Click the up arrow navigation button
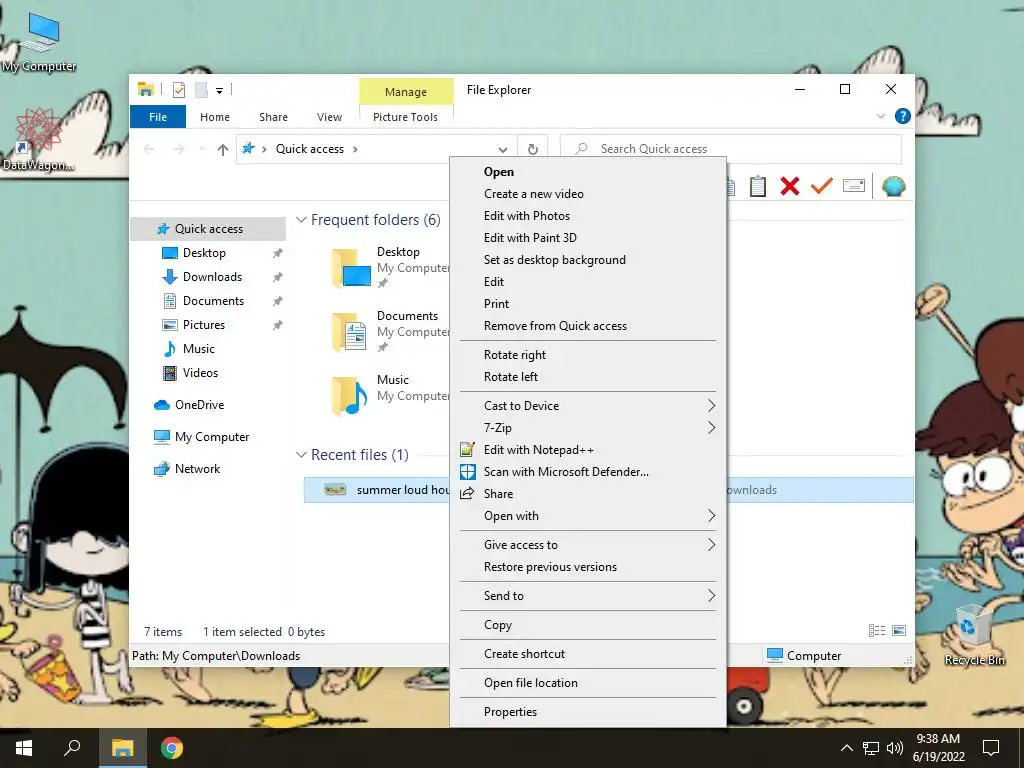 point(223,150)
